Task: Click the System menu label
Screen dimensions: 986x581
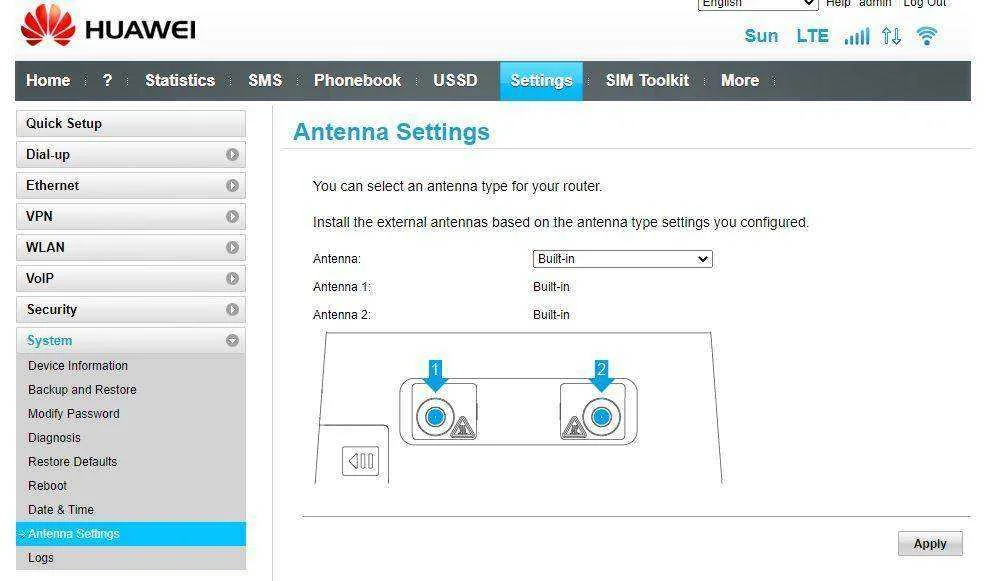Action: point(49,340)
